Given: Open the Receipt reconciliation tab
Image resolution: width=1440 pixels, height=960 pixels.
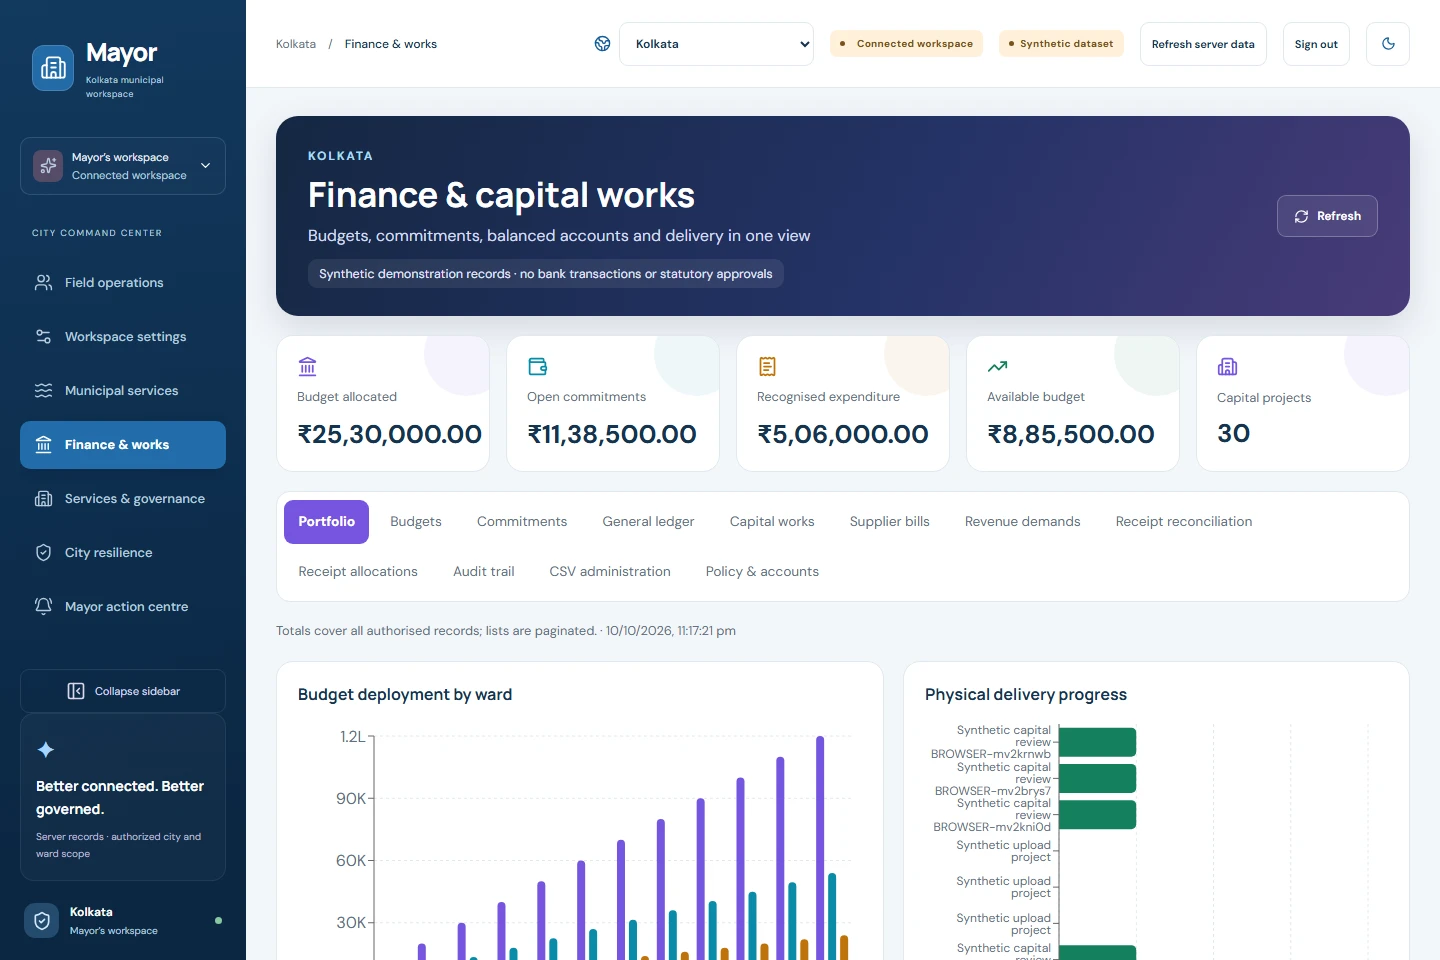Looking at the screenshot, I should click(1184, 522).
